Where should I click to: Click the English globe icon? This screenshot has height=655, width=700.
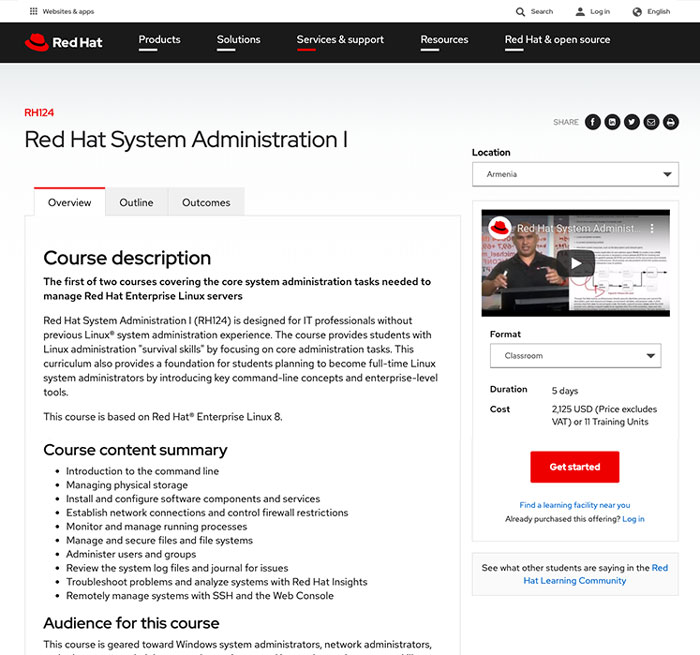click(637, 12)
